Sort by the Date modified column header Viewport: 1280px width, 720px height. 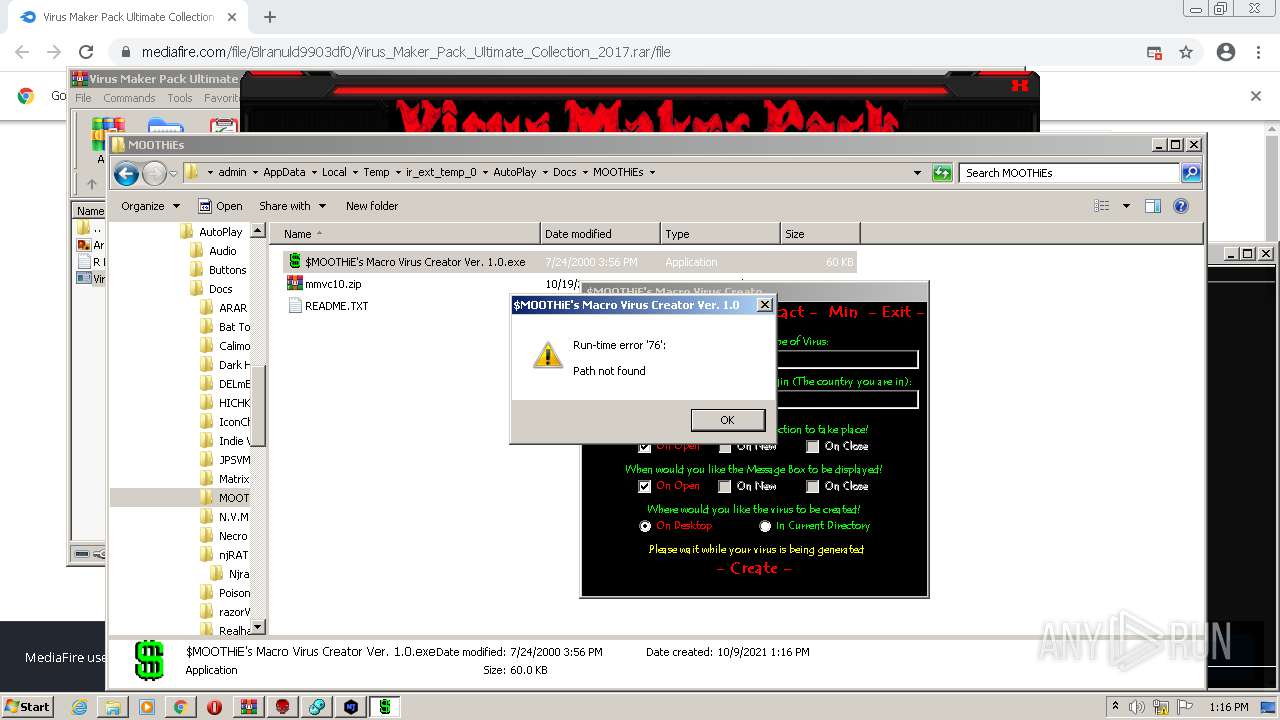(x=600, y=234)
